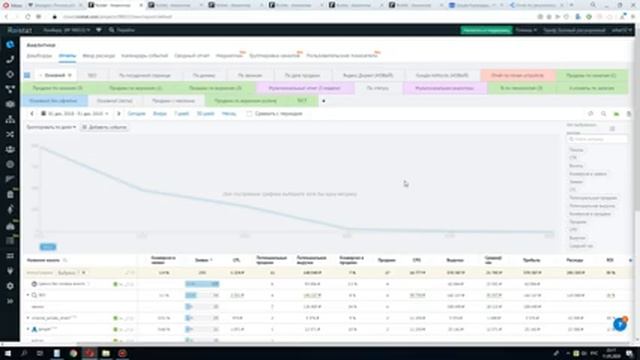Set period to 30 дней
Viewport: 640px width, 360px height.
pos(205,114)
